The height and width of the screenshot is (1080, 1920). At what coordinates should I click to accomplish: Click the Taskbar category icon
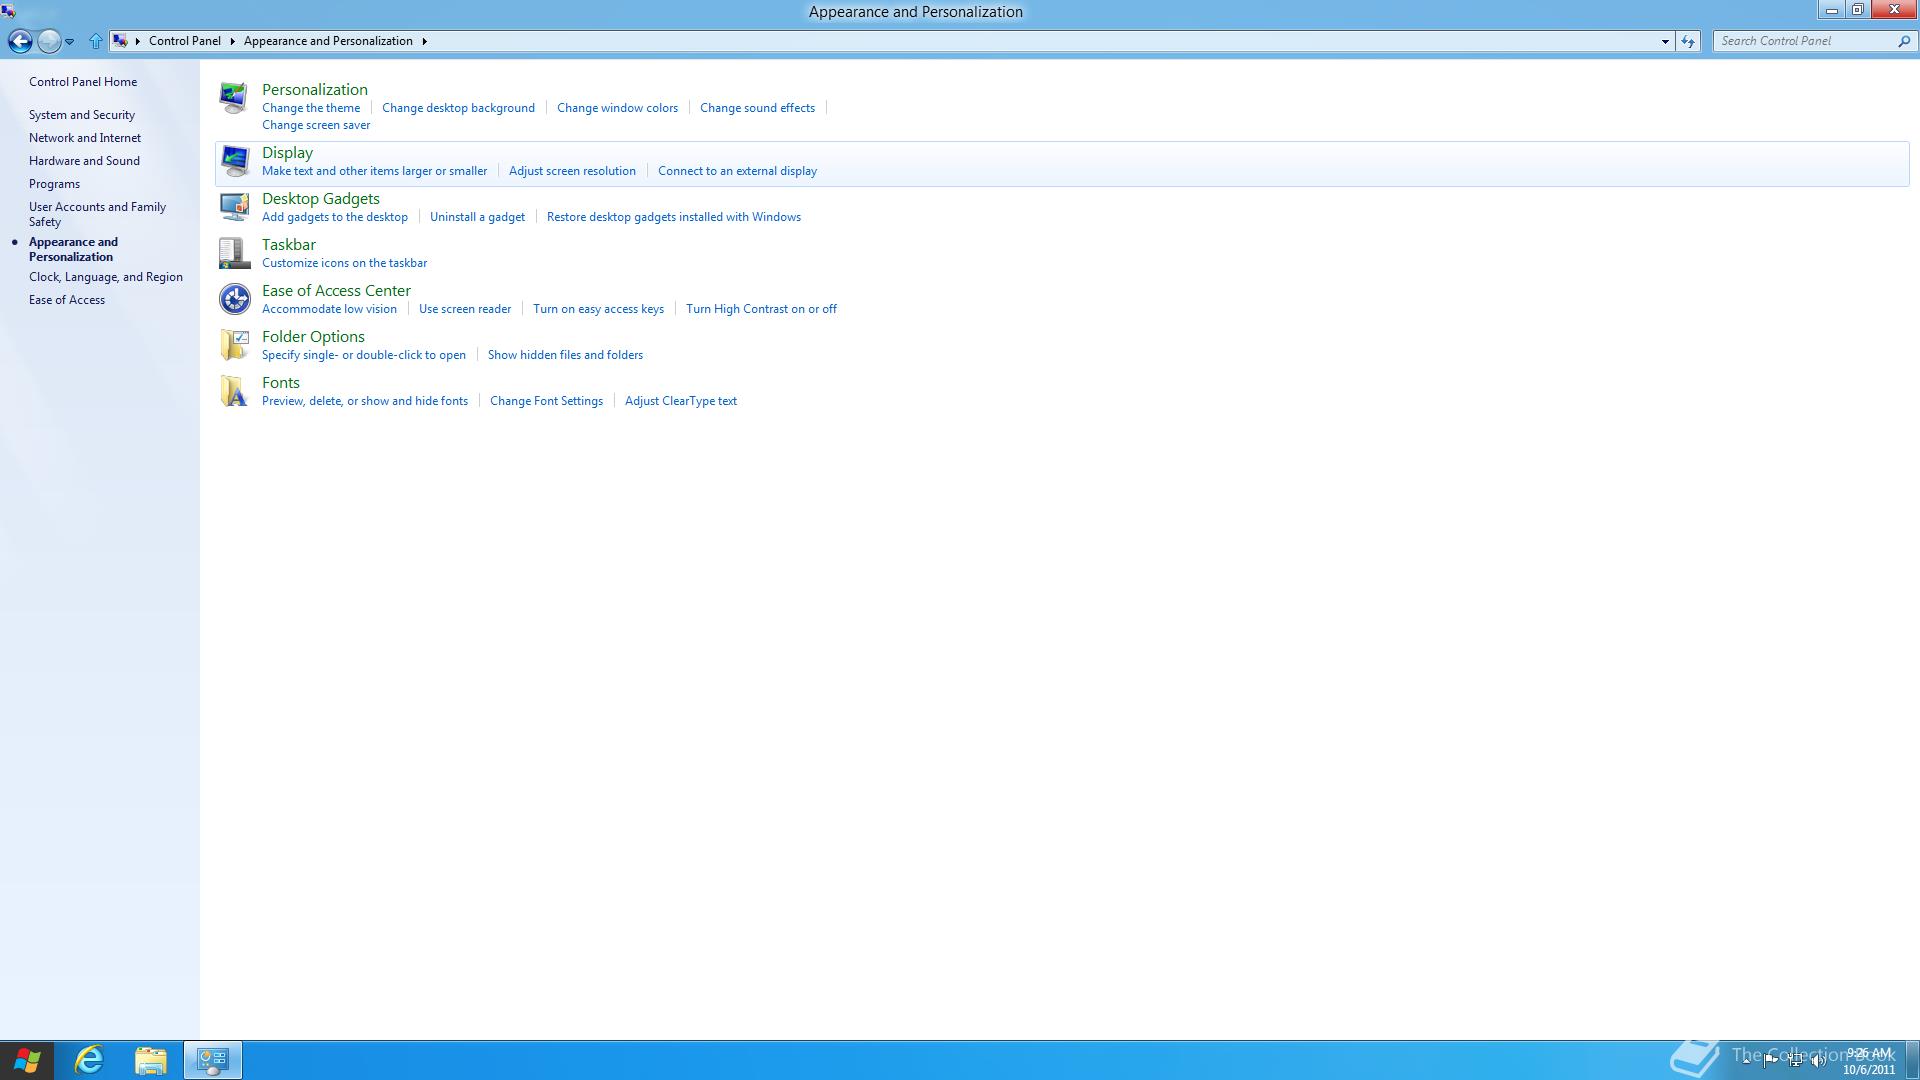234,253
